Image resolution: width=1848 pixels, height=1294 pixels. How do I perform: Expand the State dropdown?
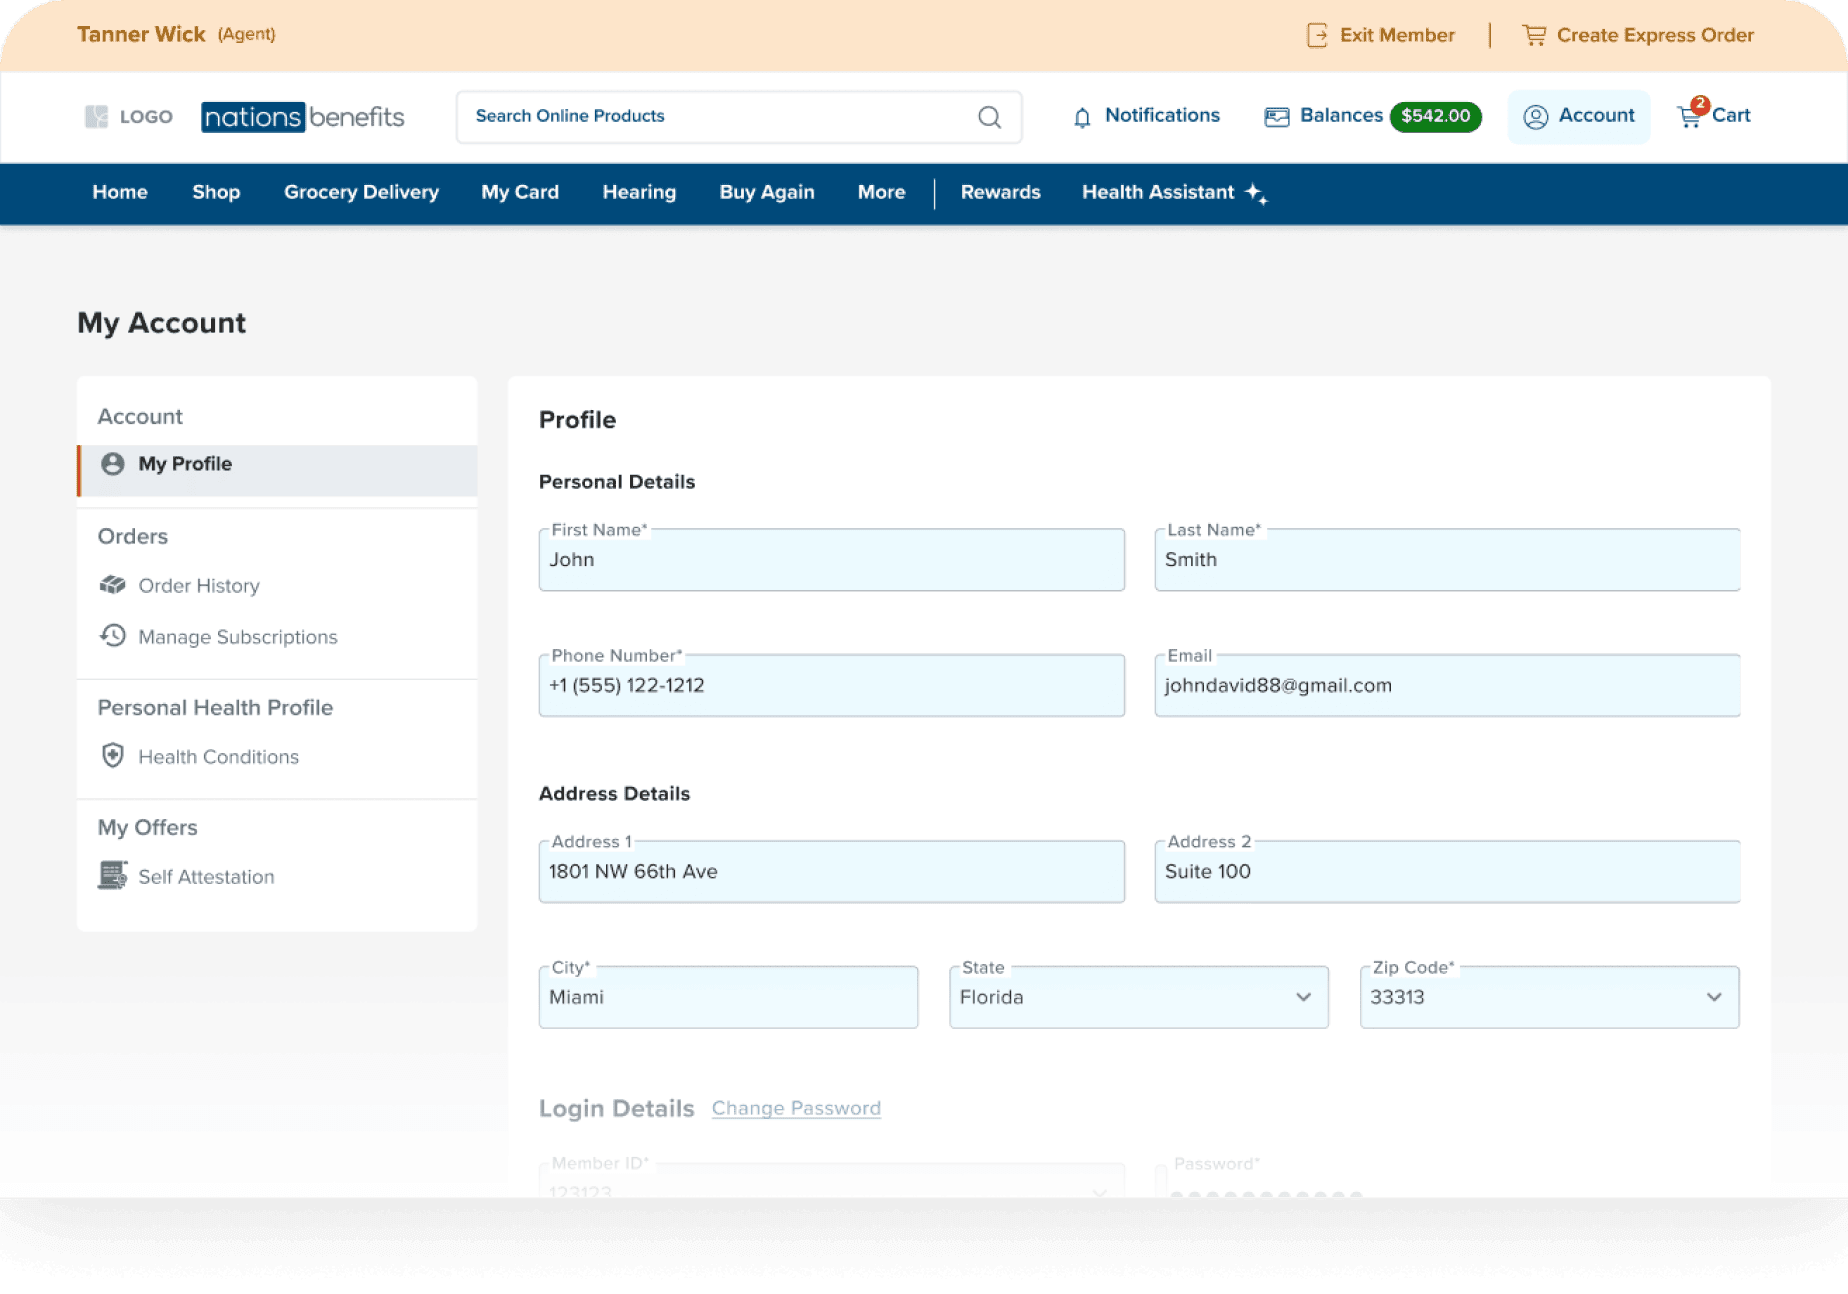[x=1303, y=997]
